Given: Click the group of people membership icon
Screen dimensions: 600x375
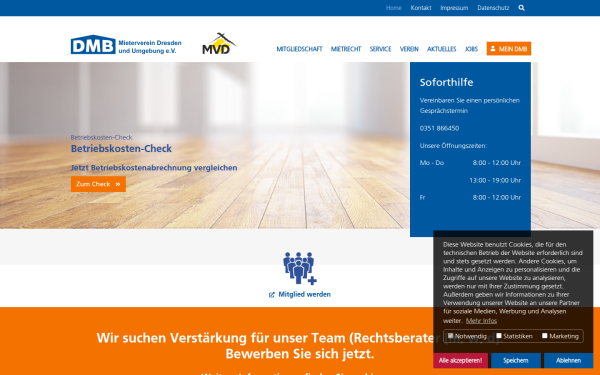Looking at the screenshot, I should tap(300, 268).
